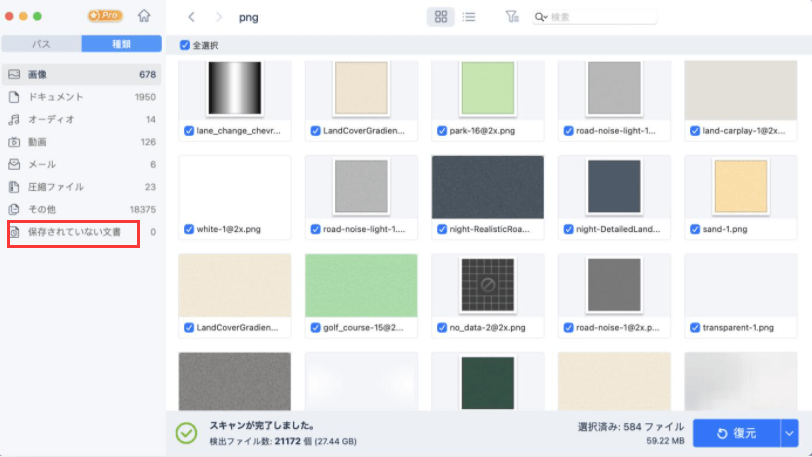Select the メール envelope icon

pos(14,164)
